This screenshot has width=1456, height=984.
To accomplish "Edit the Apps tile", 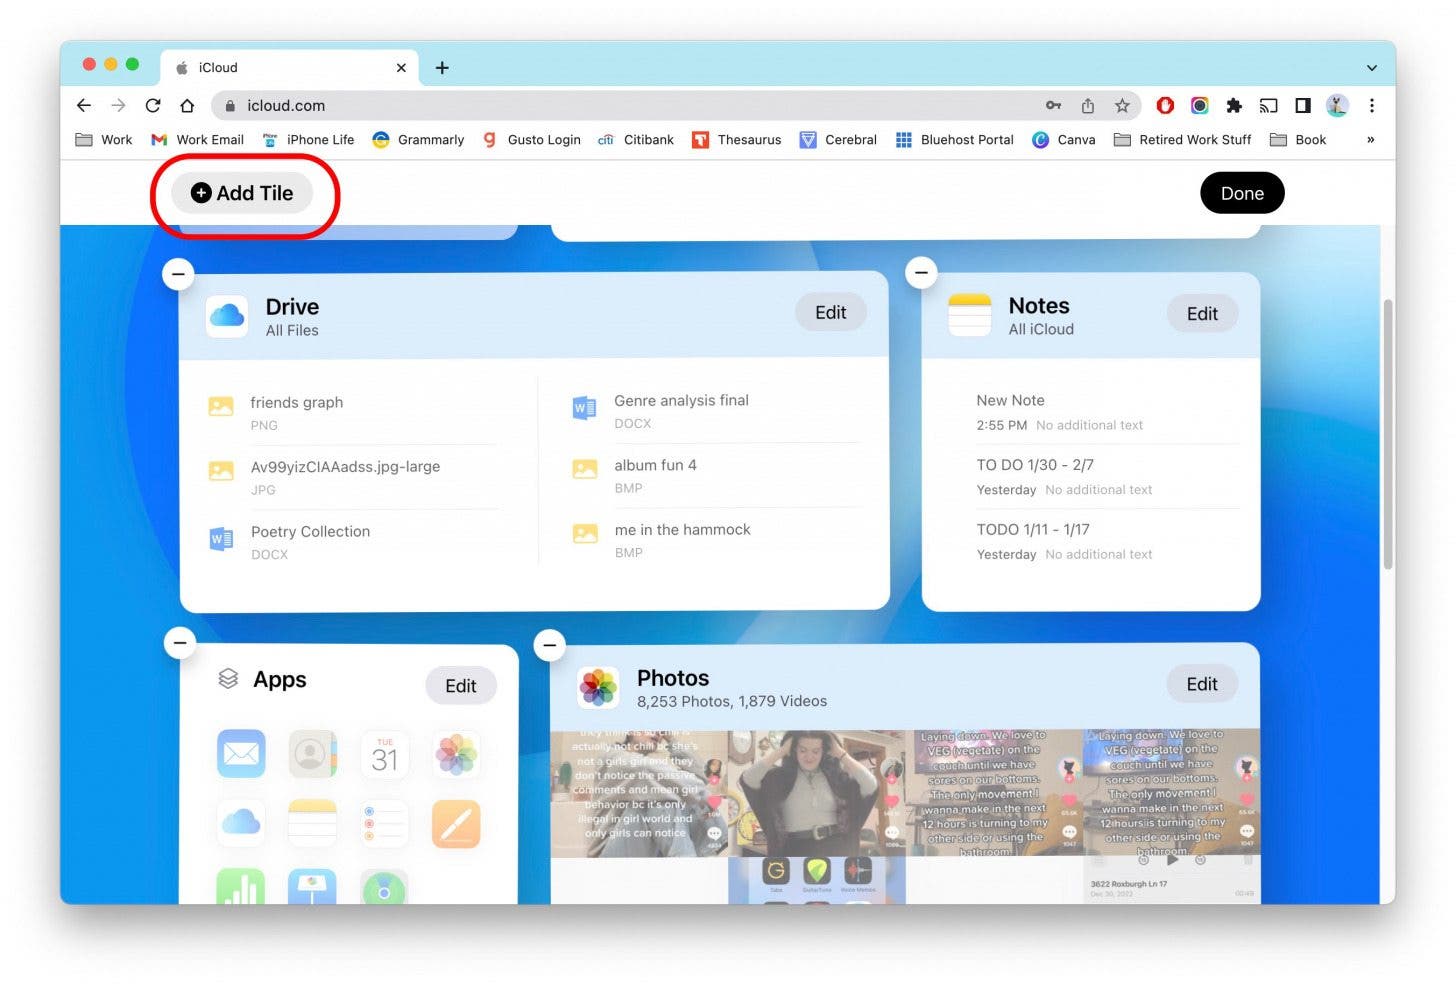I will coord(460,685).
